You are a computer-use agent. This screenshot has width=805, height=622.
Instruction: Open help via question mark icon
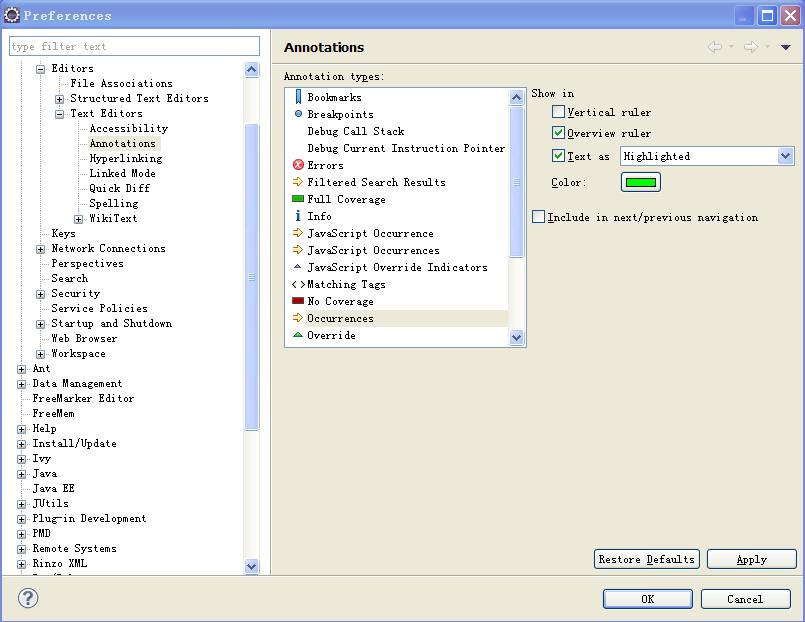point(28,598)
